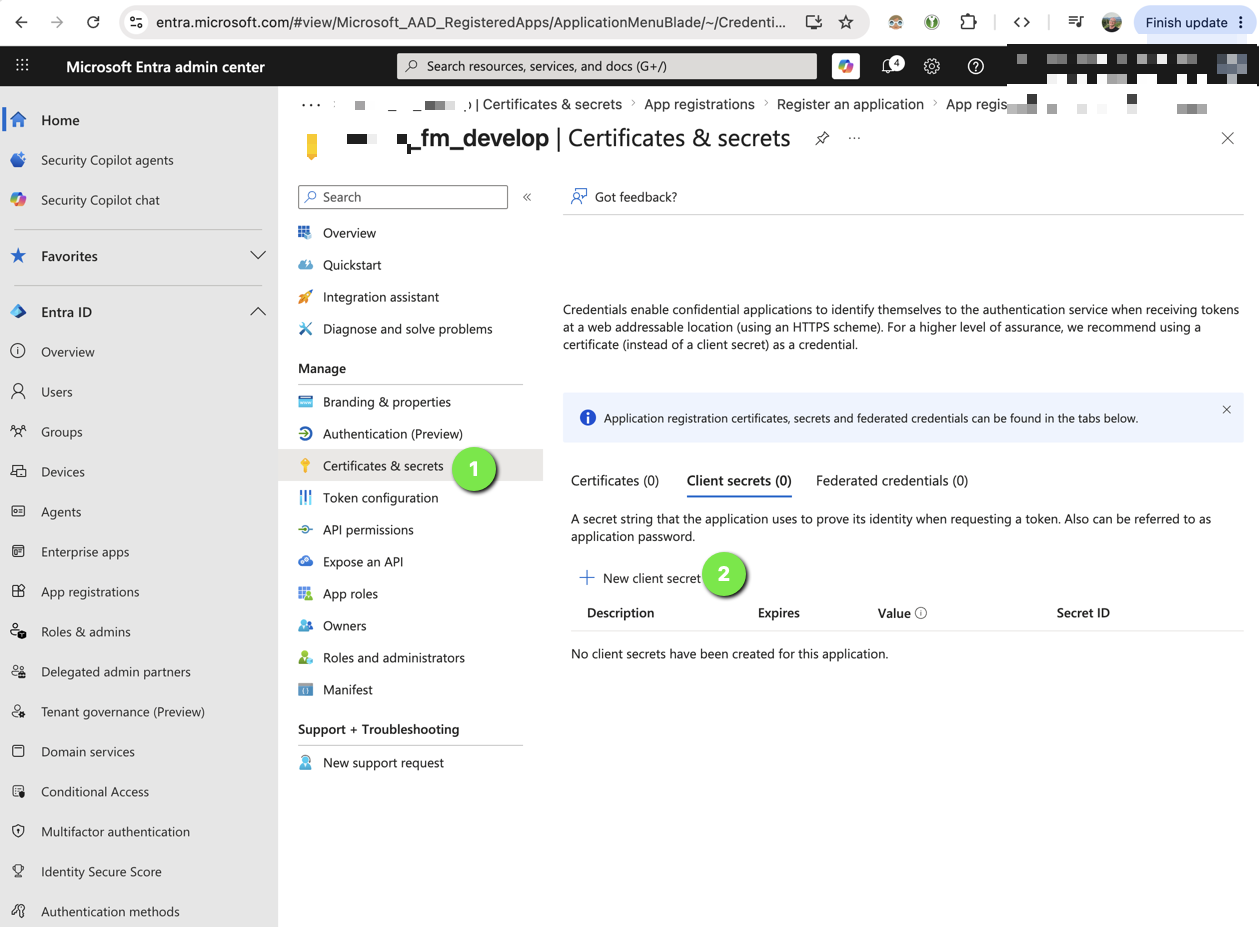Open portal settings gear icon

coord(932,66)
